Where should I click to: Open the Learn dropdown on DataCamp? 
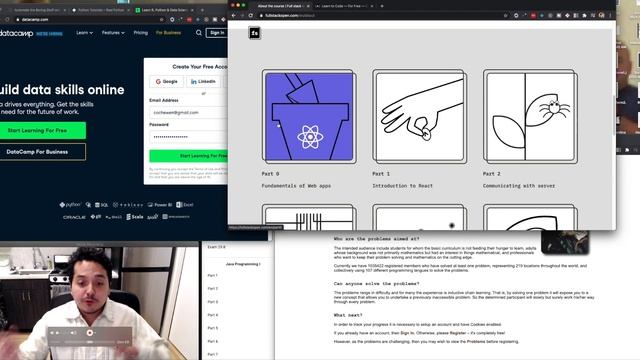pyautogui.click(x=84, y=33)
